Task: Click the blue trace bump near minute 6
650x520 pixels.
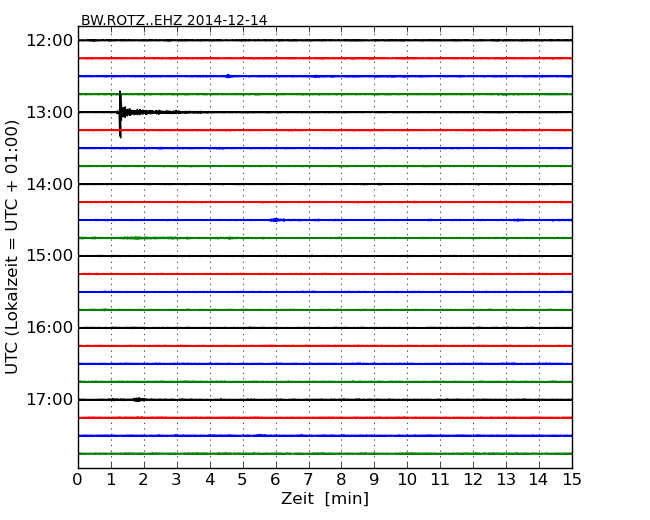Action: [x=277, y=220]
